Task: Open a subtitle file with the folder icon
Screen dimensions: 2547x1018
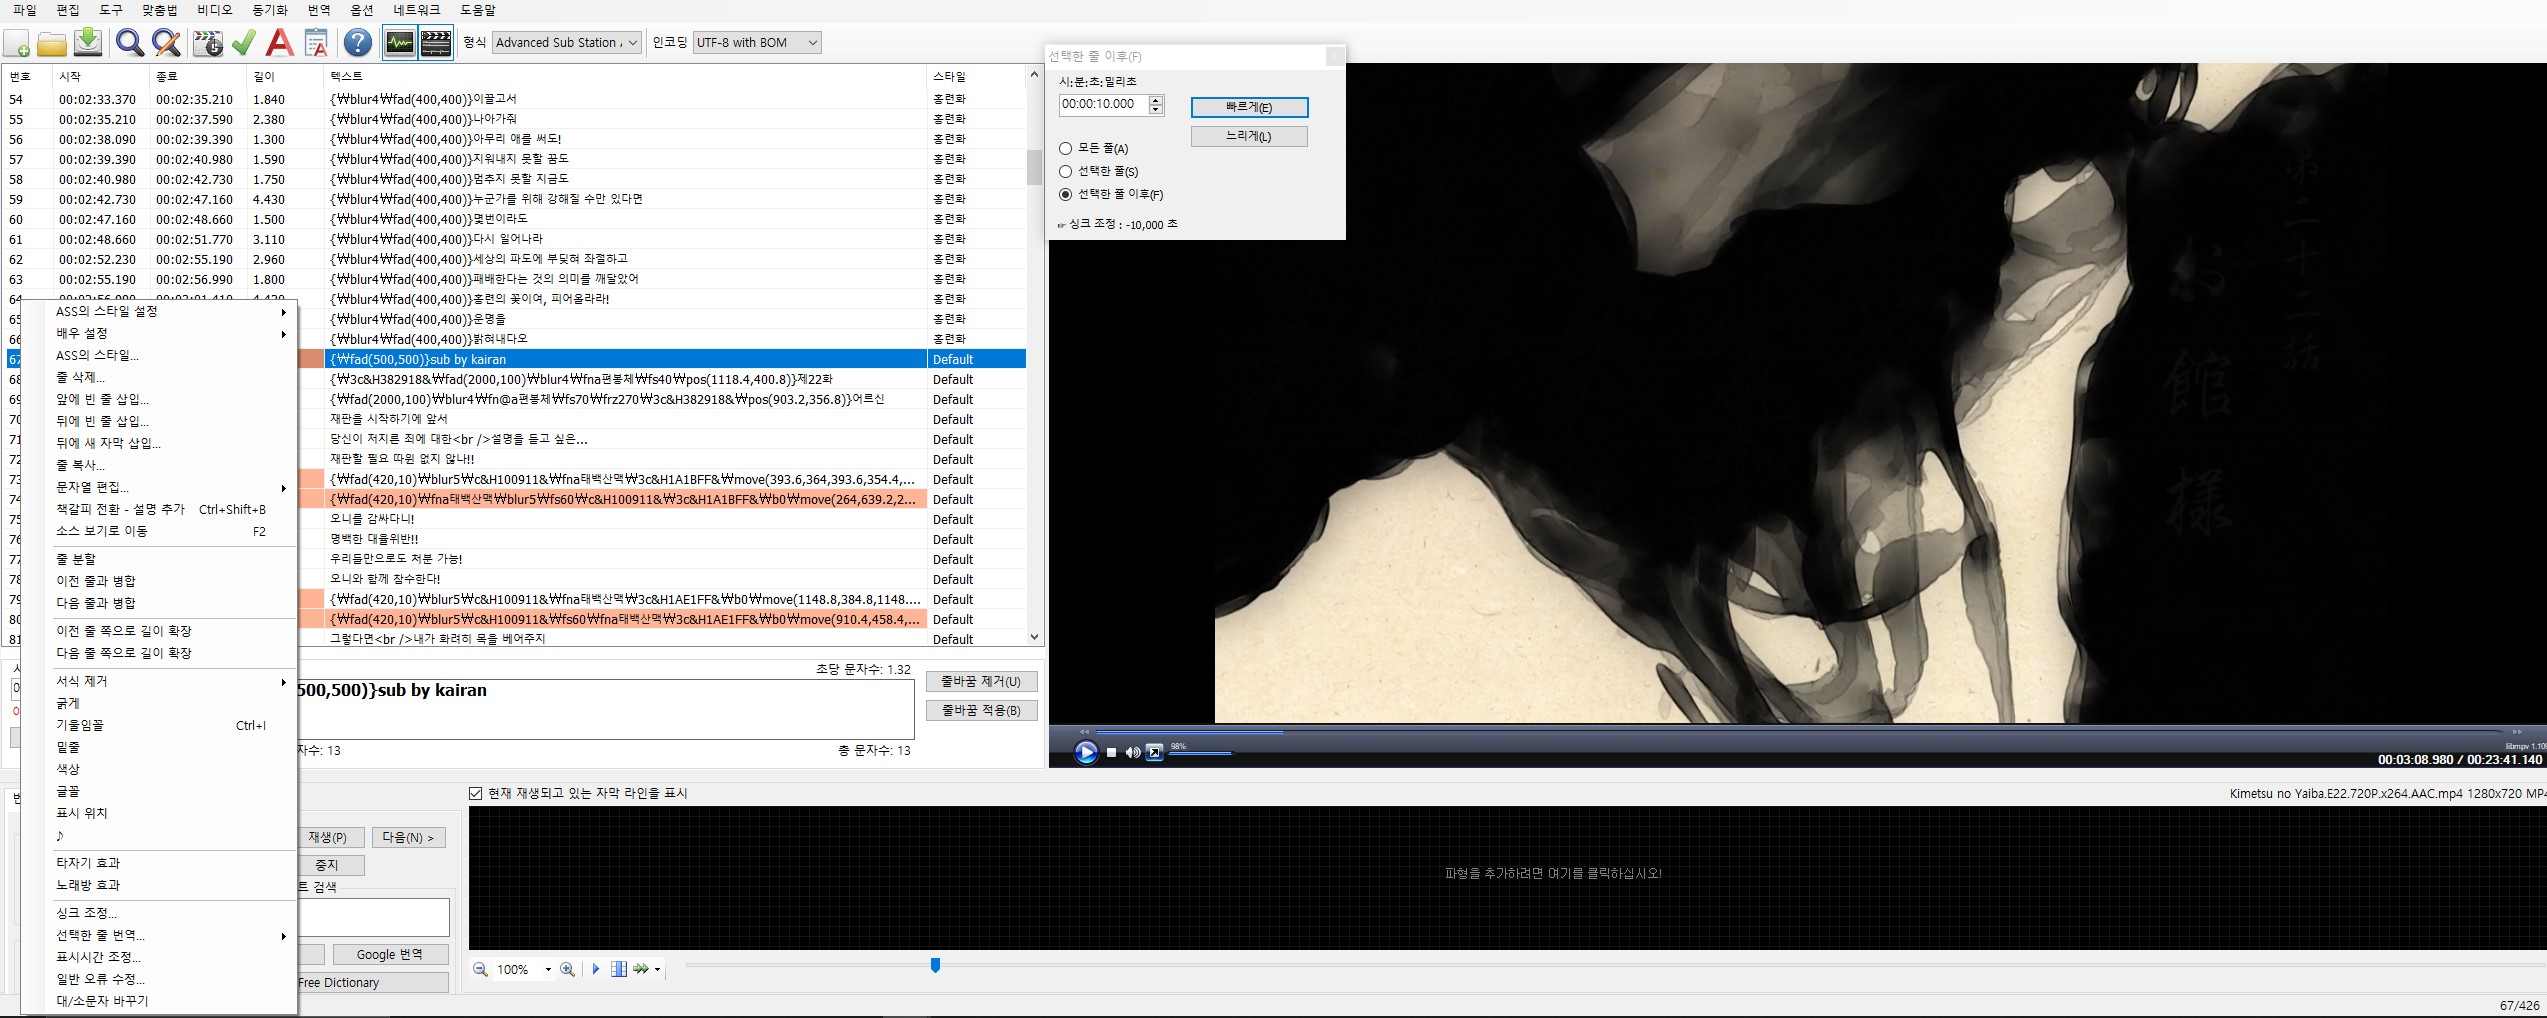Action: click(52, 43)
